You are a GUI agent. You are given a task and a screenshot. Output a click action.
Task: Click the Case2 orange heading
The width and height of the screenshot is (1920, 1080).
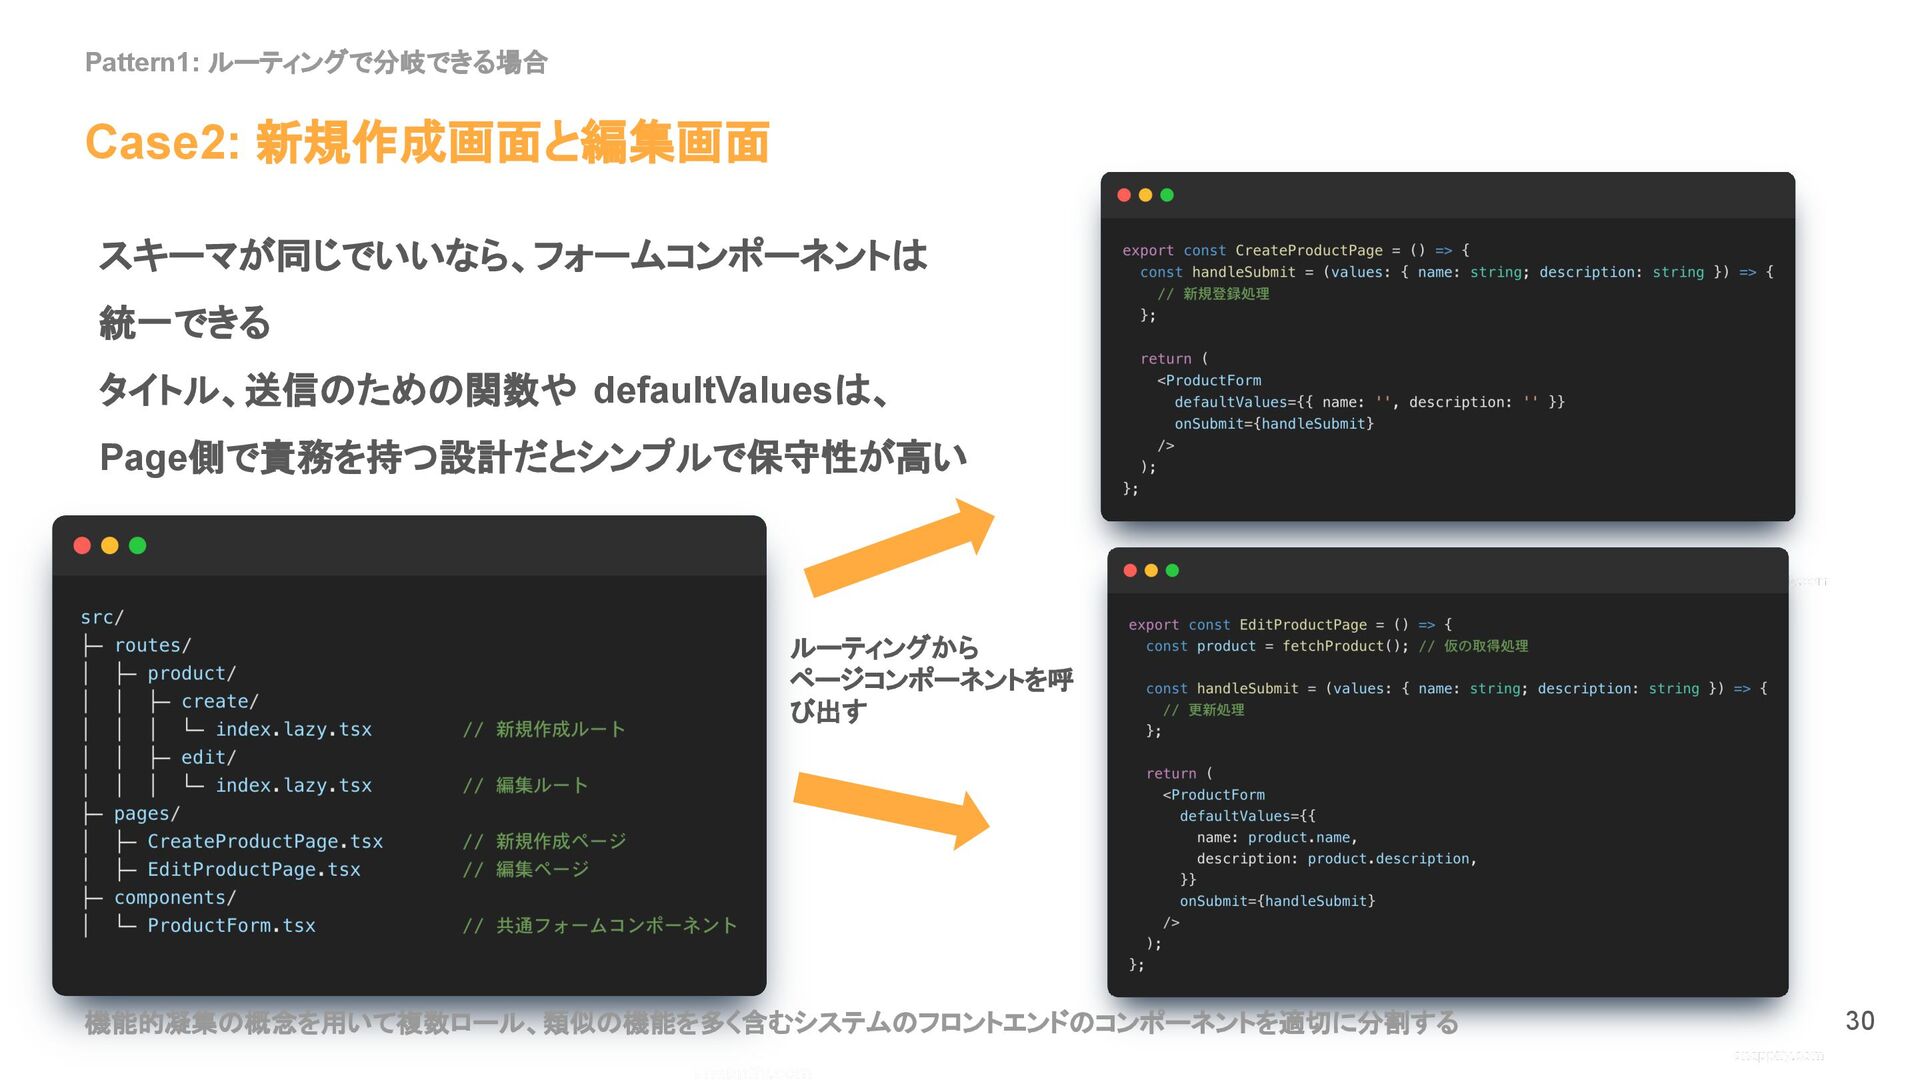[427, 142]
